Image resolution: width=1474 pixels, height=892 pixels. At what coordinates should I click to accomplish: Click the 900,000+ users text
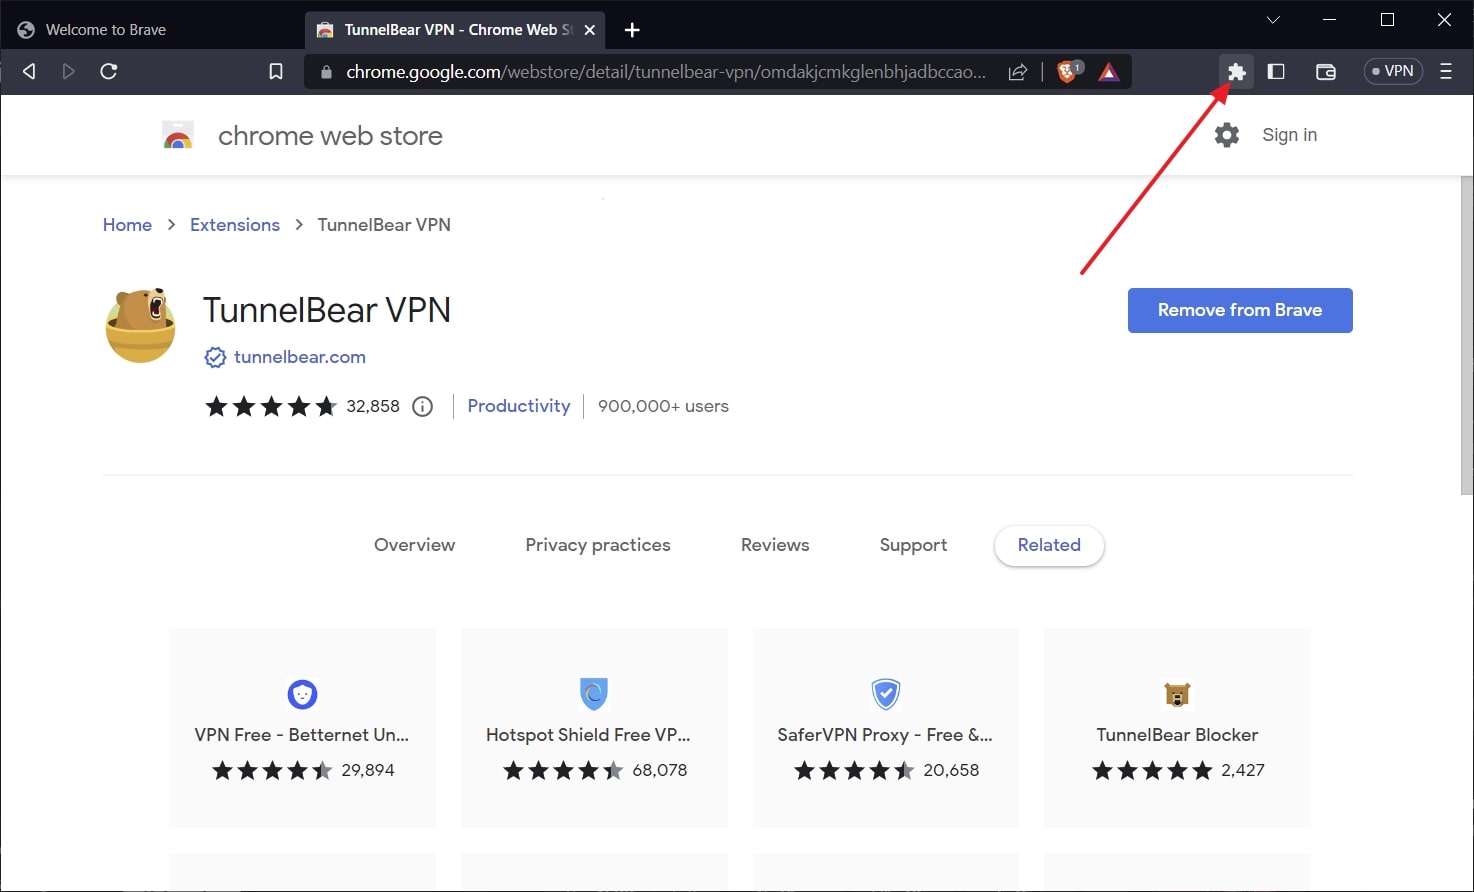pyautogui.click(x=663, y=406)
